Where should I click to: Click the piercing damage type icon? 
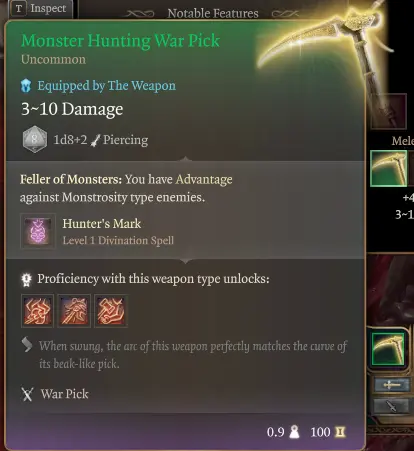point(95,140)
